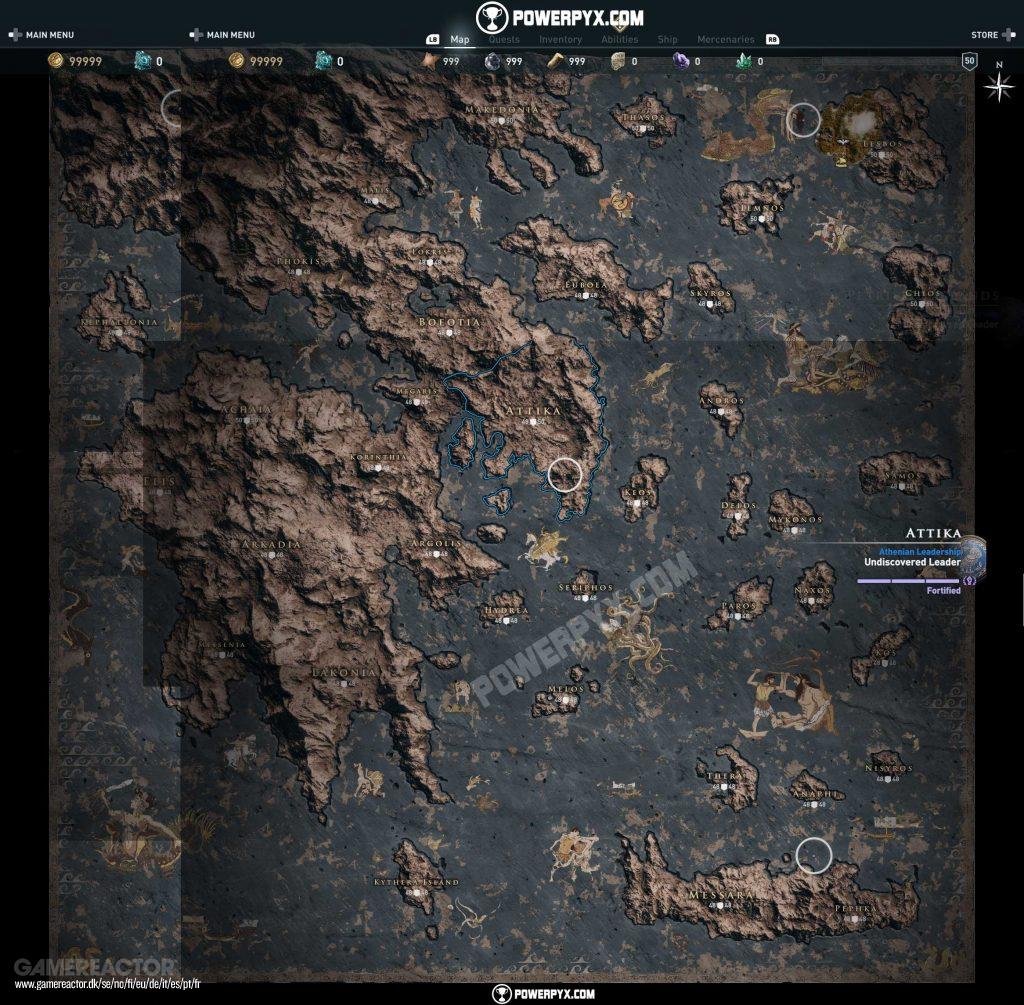Select the purple obsidian glass icon
Viewport: 1024px width, 1005px height.
click(x=681, y=61)
